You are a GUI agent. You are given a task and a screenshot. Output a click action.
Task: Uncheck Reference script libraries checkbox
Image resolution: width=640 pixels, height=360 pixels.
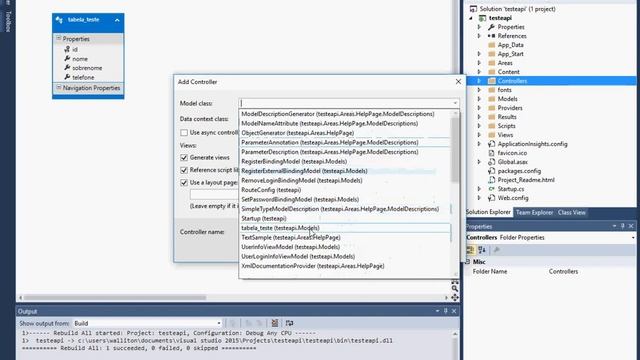coord(184,170)
